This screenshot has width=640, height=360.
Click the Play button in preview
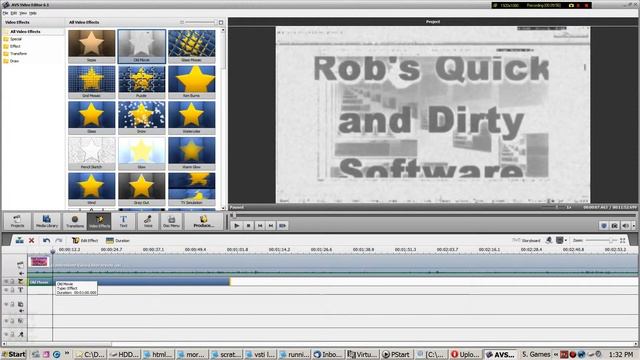[x=236, y=226]
